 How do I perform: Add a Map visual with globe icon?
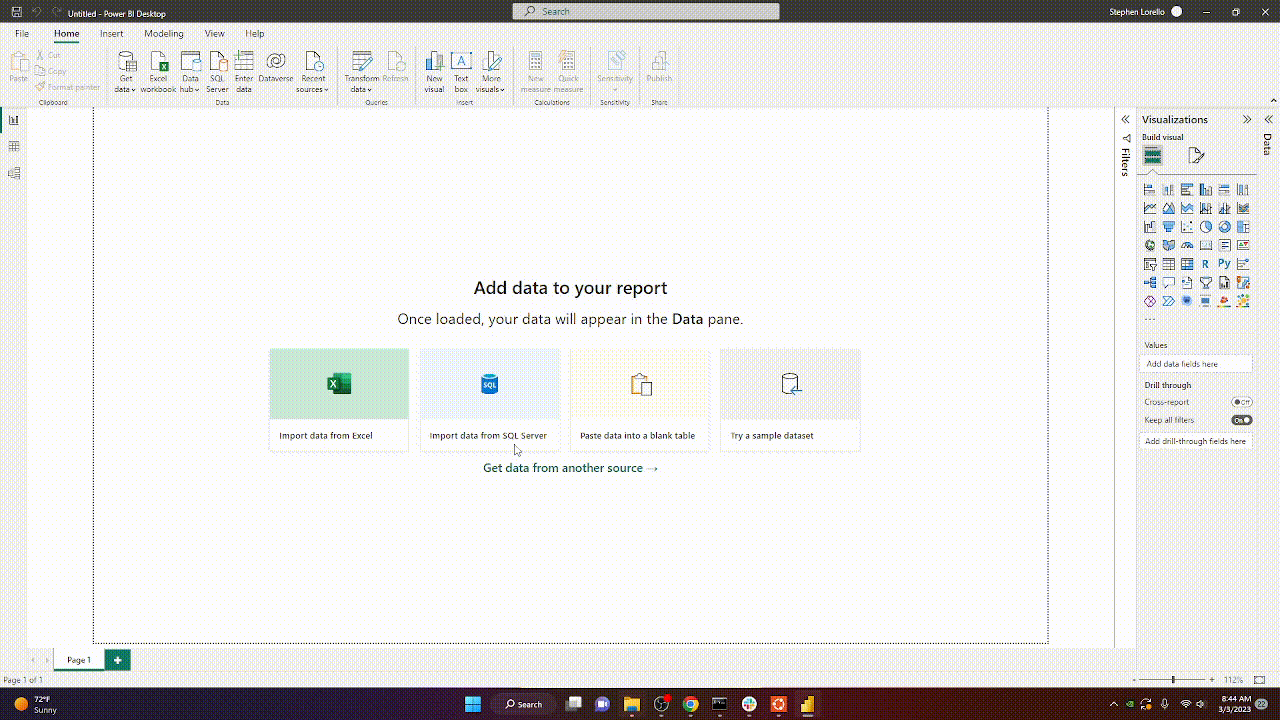tap(1150, 245)
